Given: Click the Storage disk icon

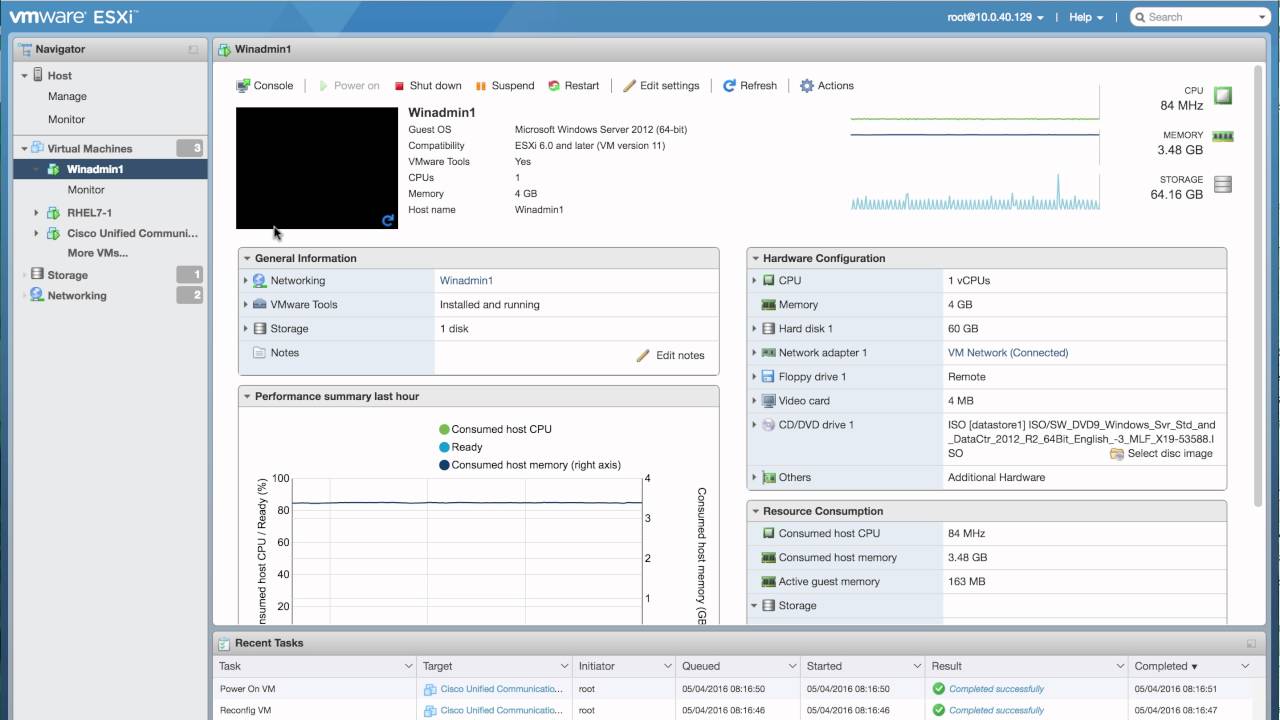Looking at the screenshot, I should (x=1222, y=184).
